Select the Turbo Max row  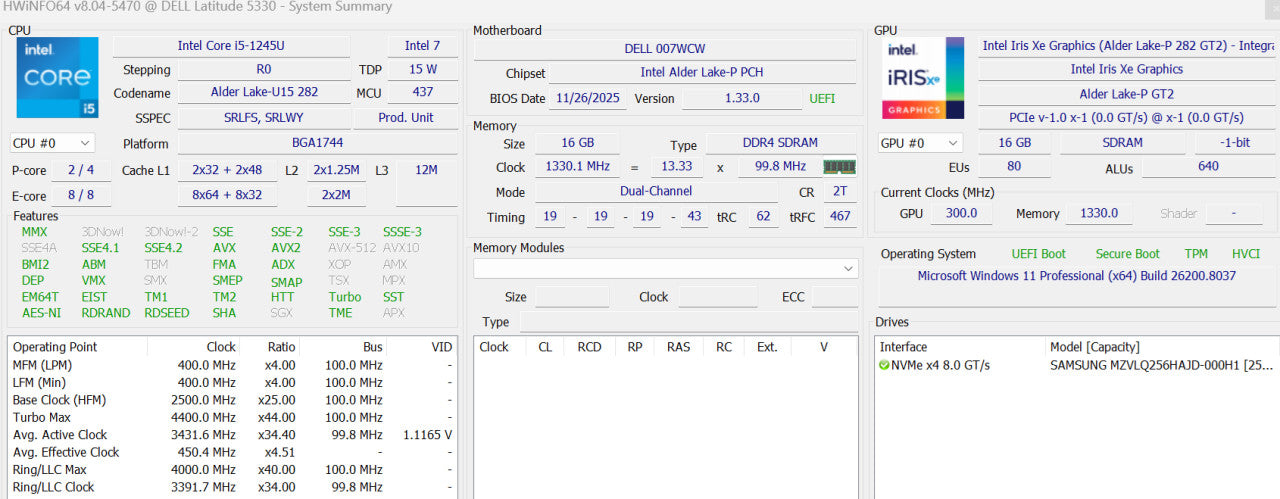coord(232,417)
